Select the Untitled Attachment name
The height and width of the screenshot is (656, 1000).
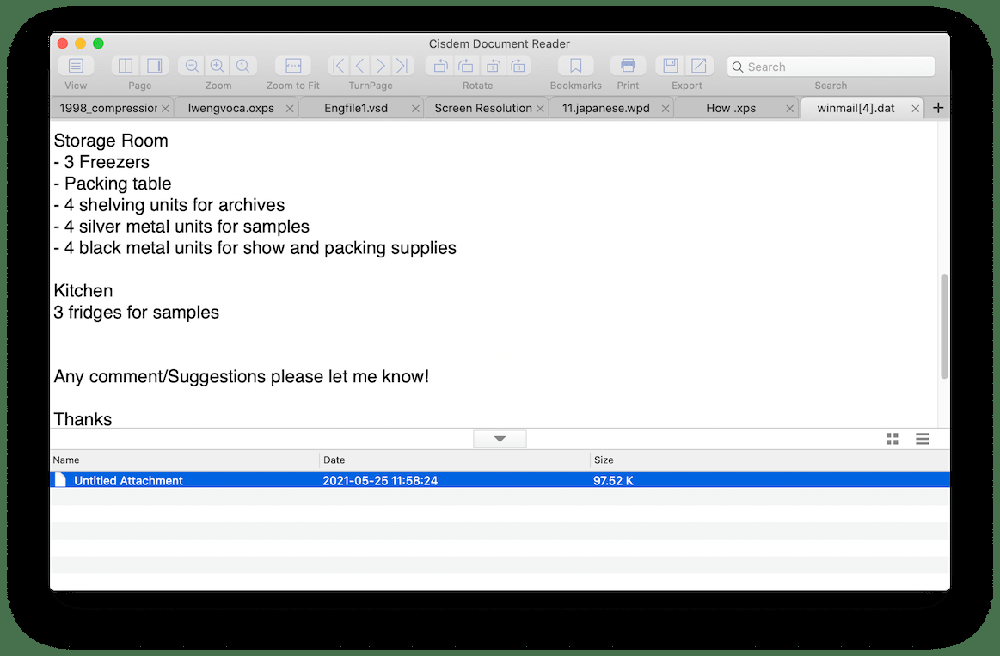click(128, 480)
